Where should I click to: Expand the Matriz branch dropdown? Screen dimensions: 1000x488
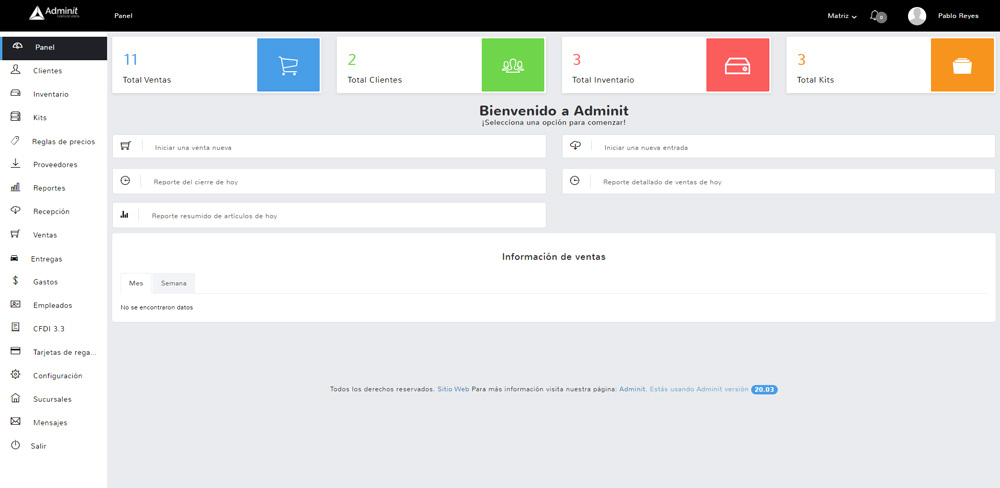(x=842, y=16)
